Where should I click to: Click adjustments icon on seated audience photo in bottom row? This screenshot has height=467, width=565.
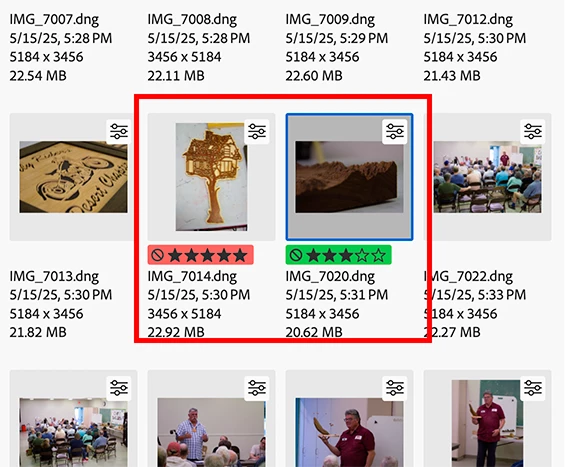(x=119, y=388)
